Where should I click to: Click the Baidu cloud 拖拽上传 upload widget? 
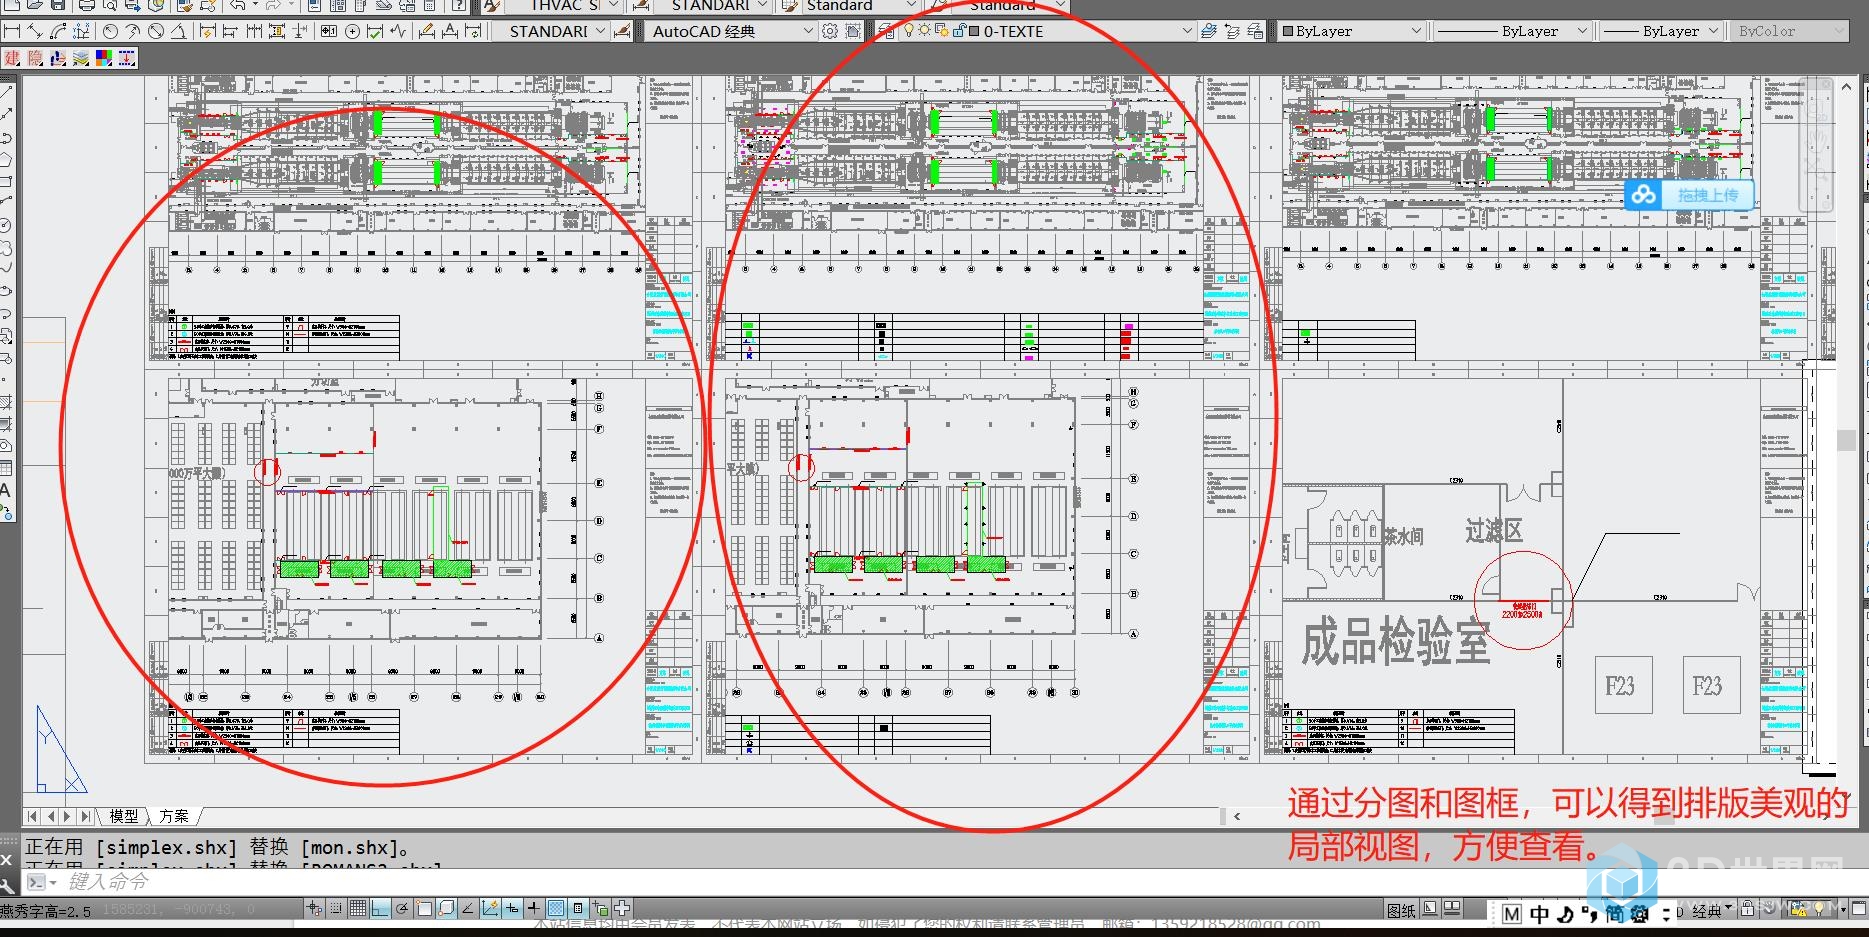(x=1689, y=194)
